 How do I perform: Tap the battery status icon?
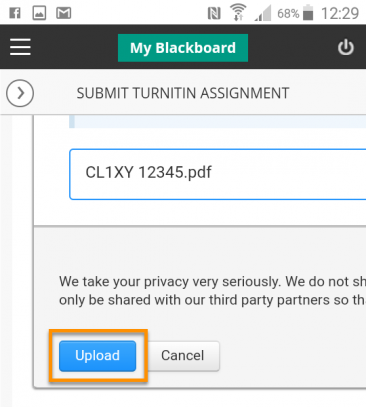tap(308, 13)
